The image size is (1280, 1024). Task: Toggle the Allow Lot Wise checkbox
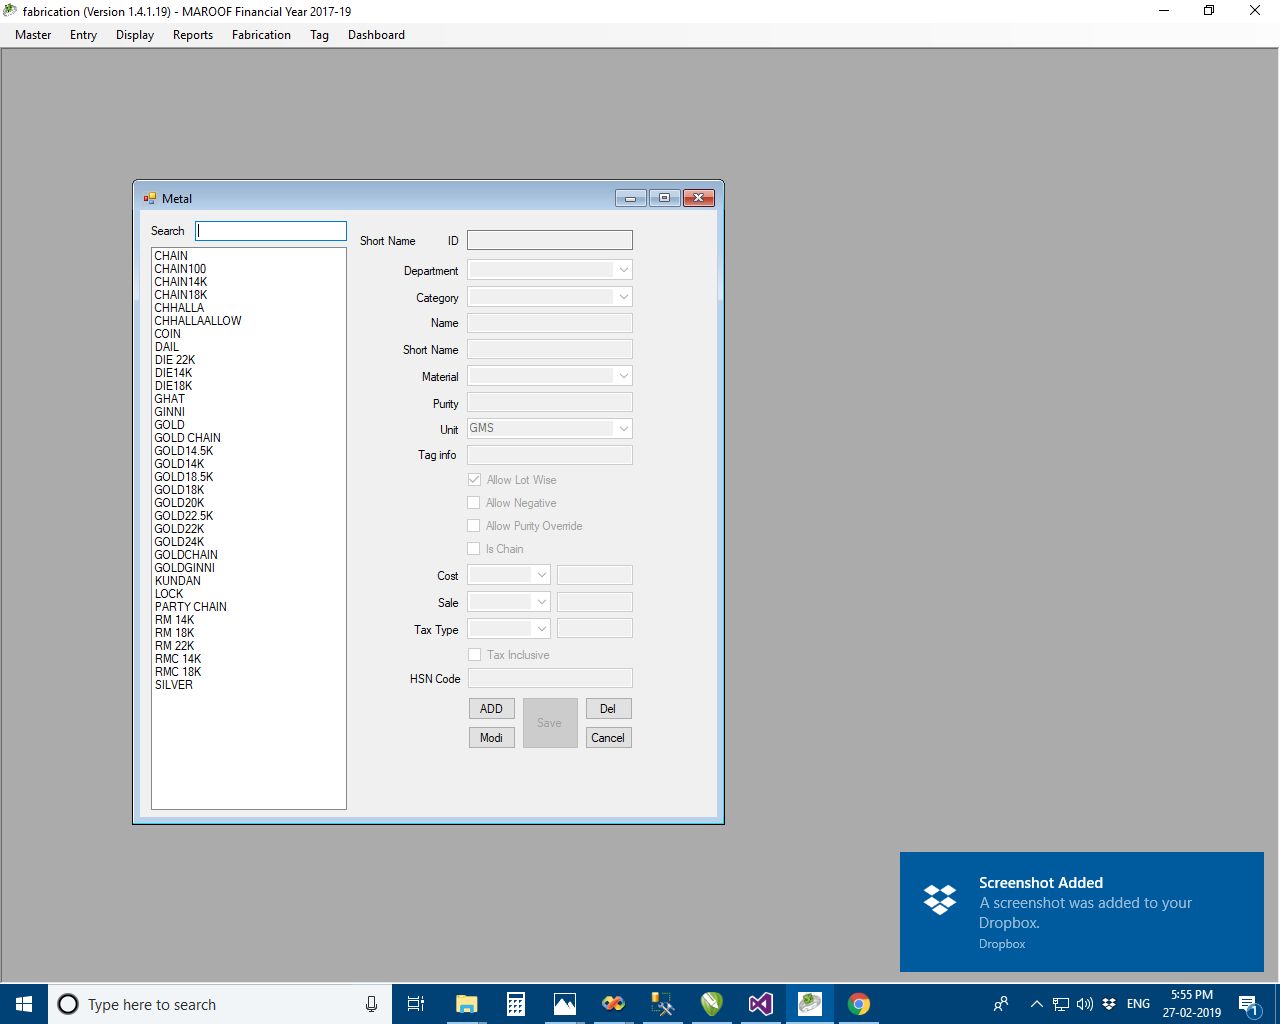click(475, 480)
